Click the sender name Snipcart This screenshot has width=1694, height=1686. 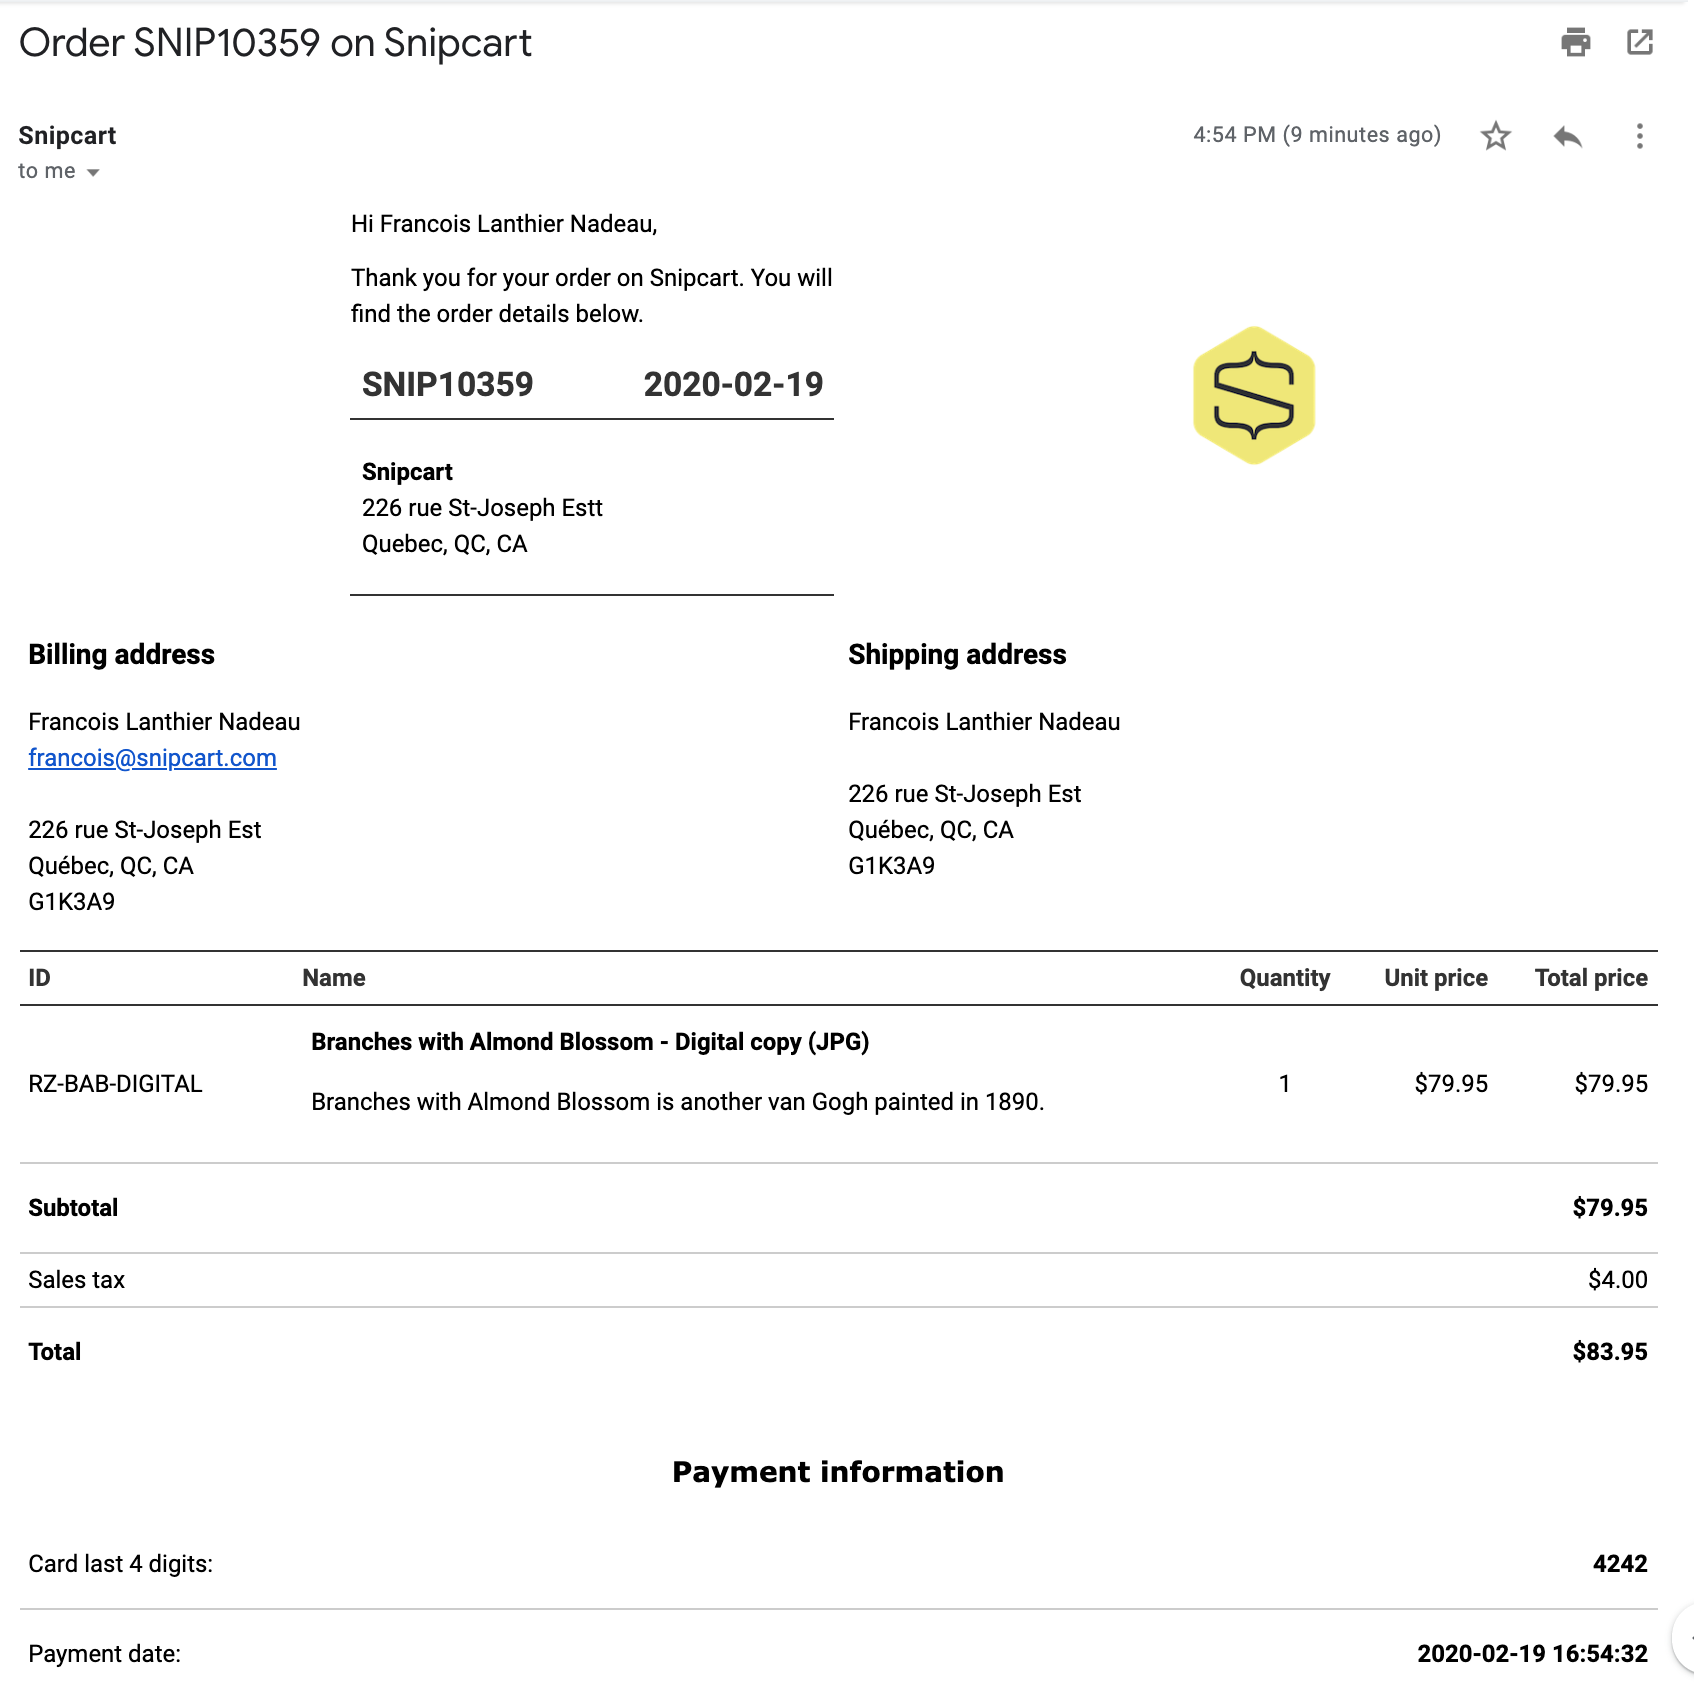click(67, 135)
